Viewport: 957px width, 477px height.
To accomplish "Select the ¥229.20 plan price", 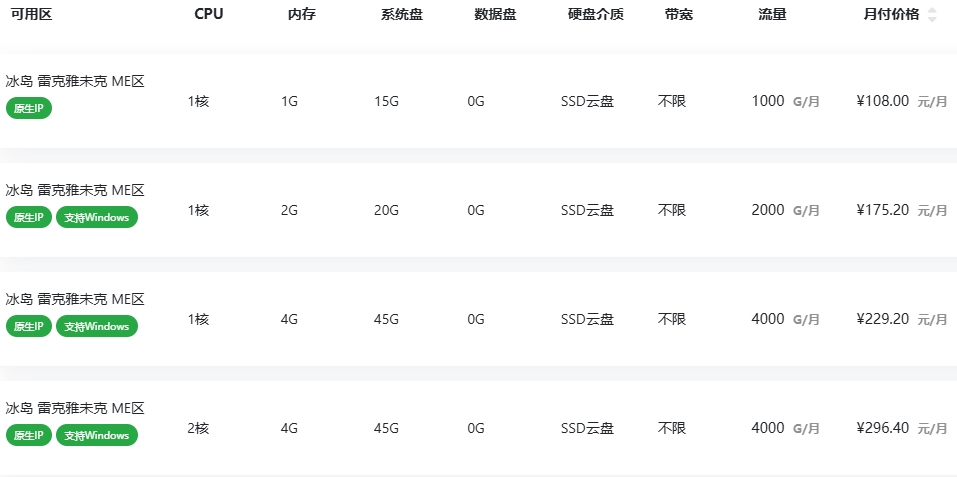I will coord(883,319).
